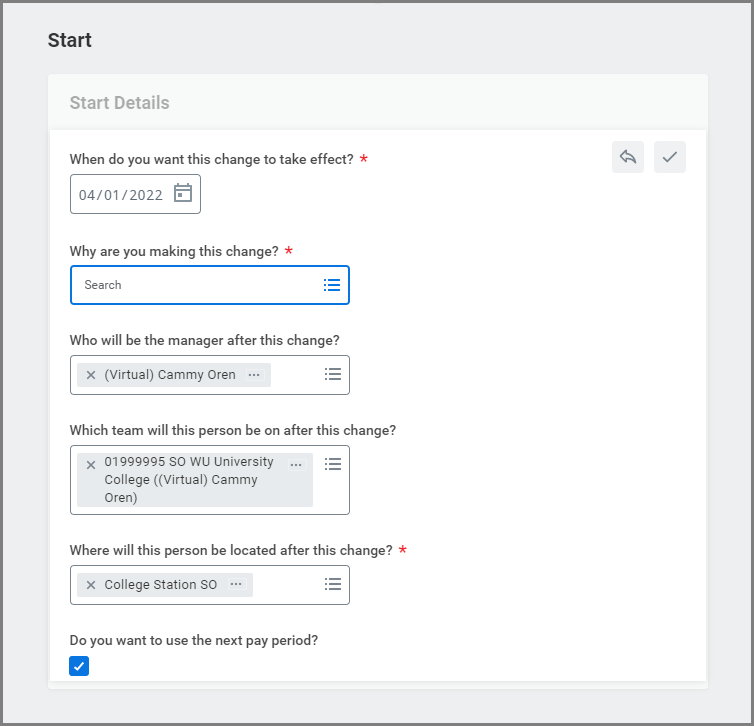The image size is (754, 726).
Task: Open prompt list for change reason
Action: (332, 285)
